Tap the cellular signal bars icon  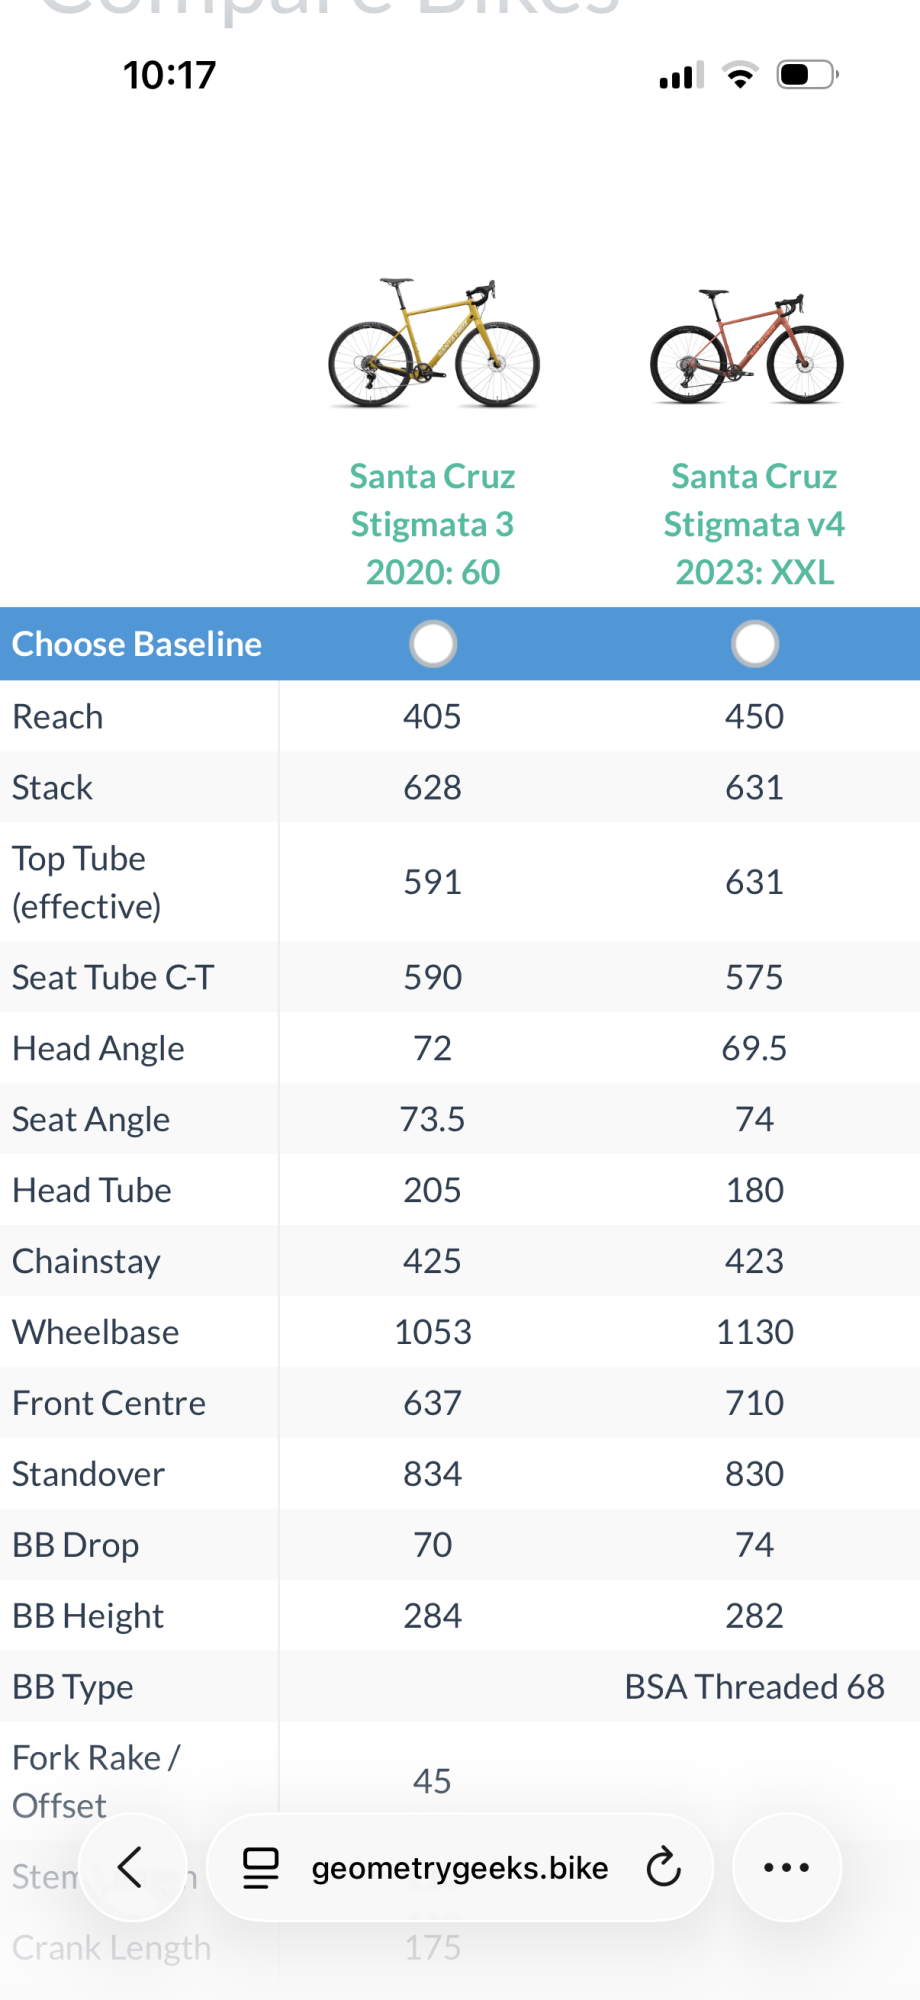[x=681, y=75]
